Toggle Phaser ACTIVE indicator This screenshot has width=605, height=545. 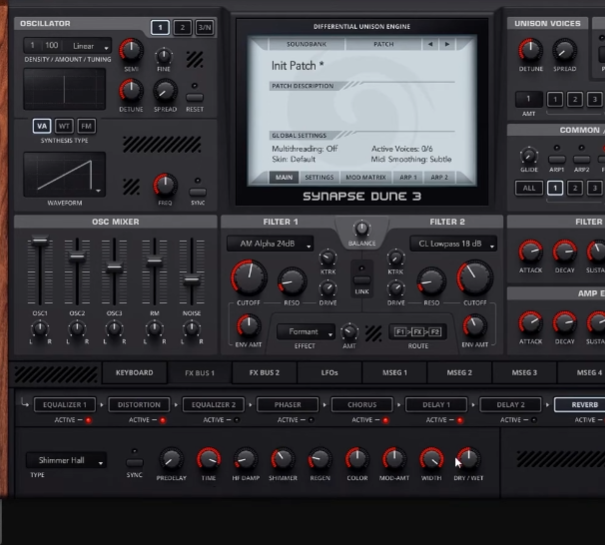point(311,420)
